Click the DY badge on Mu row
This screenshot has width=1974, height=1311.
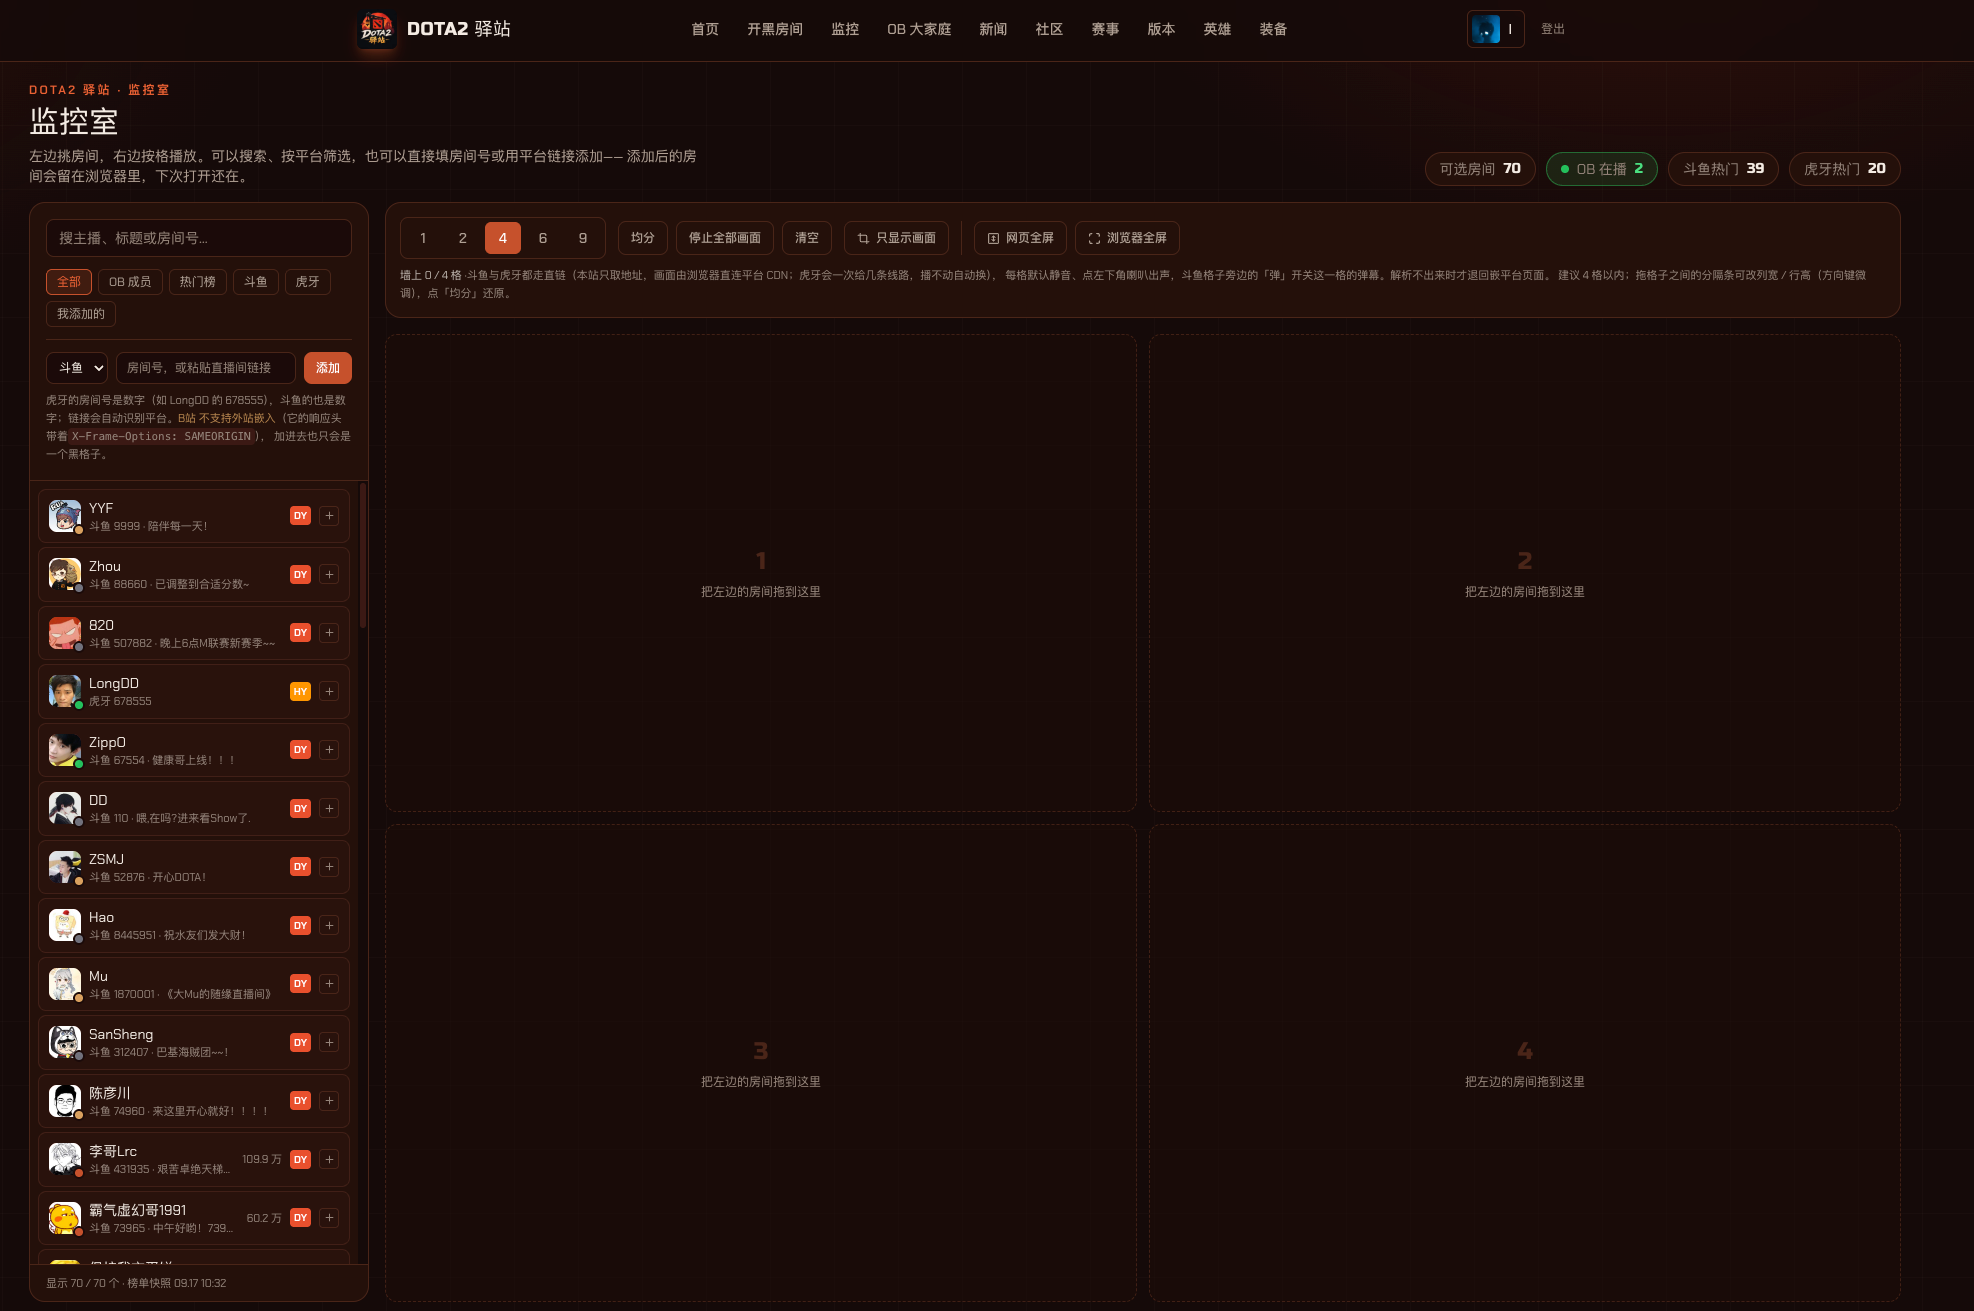[x=300, y=984]
